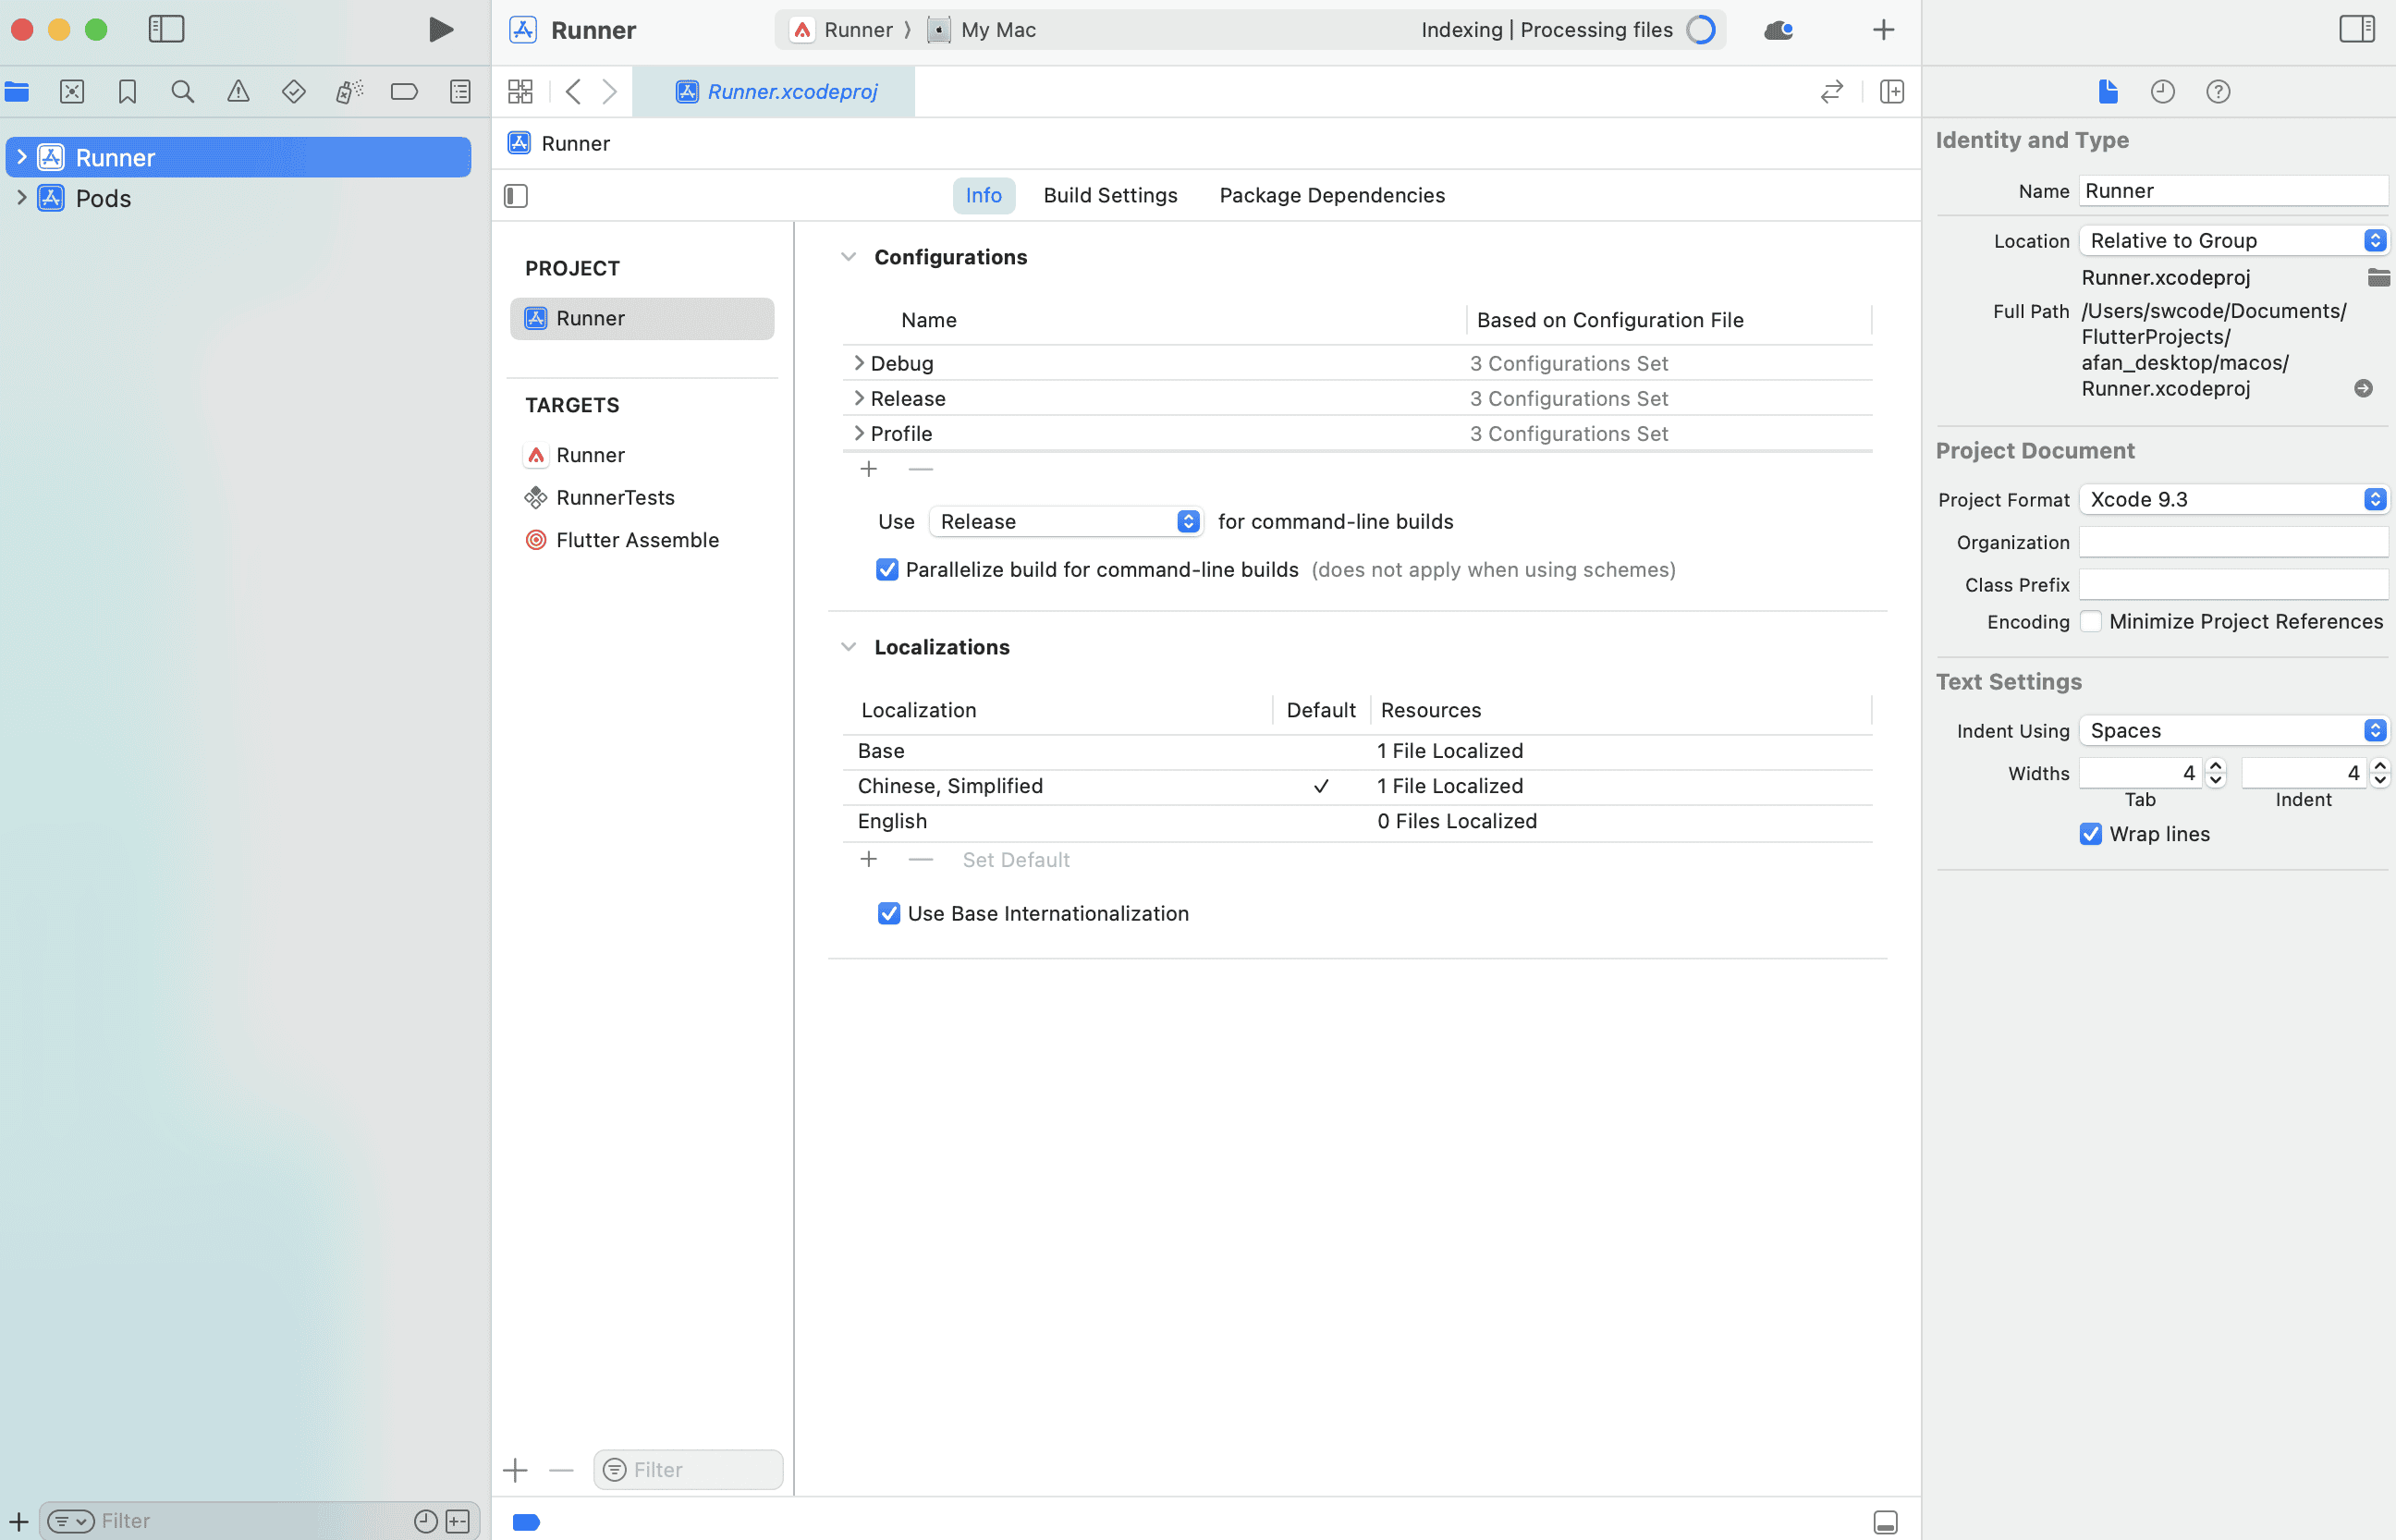Select the Flutter Assemble target
Screen dimensions: 2396x1540
point(637,540)
